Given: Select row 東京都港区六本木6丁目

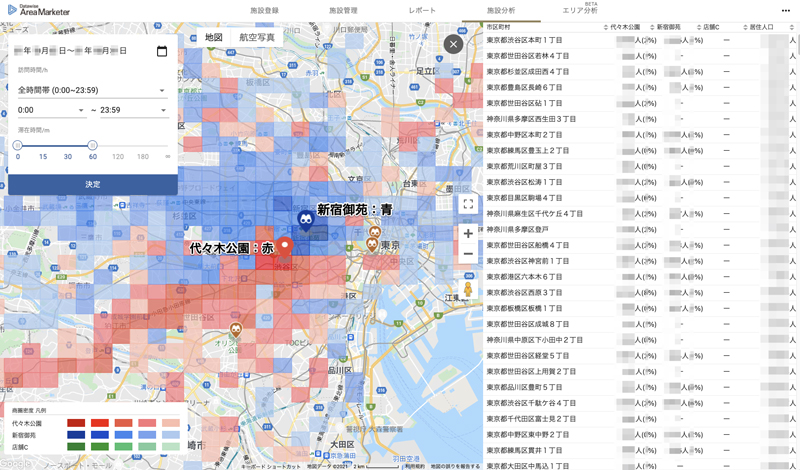Looking at the screenshot, I should coord(641,277).
